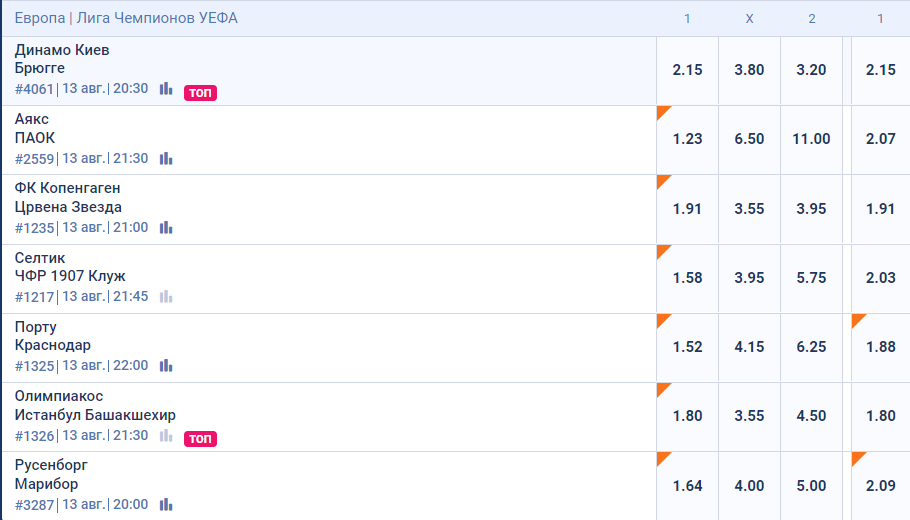Open statistics icon for Аякс – ПАОК
Image resolution: width=910 pixels, height=520 pixels.
coord(166,158)
